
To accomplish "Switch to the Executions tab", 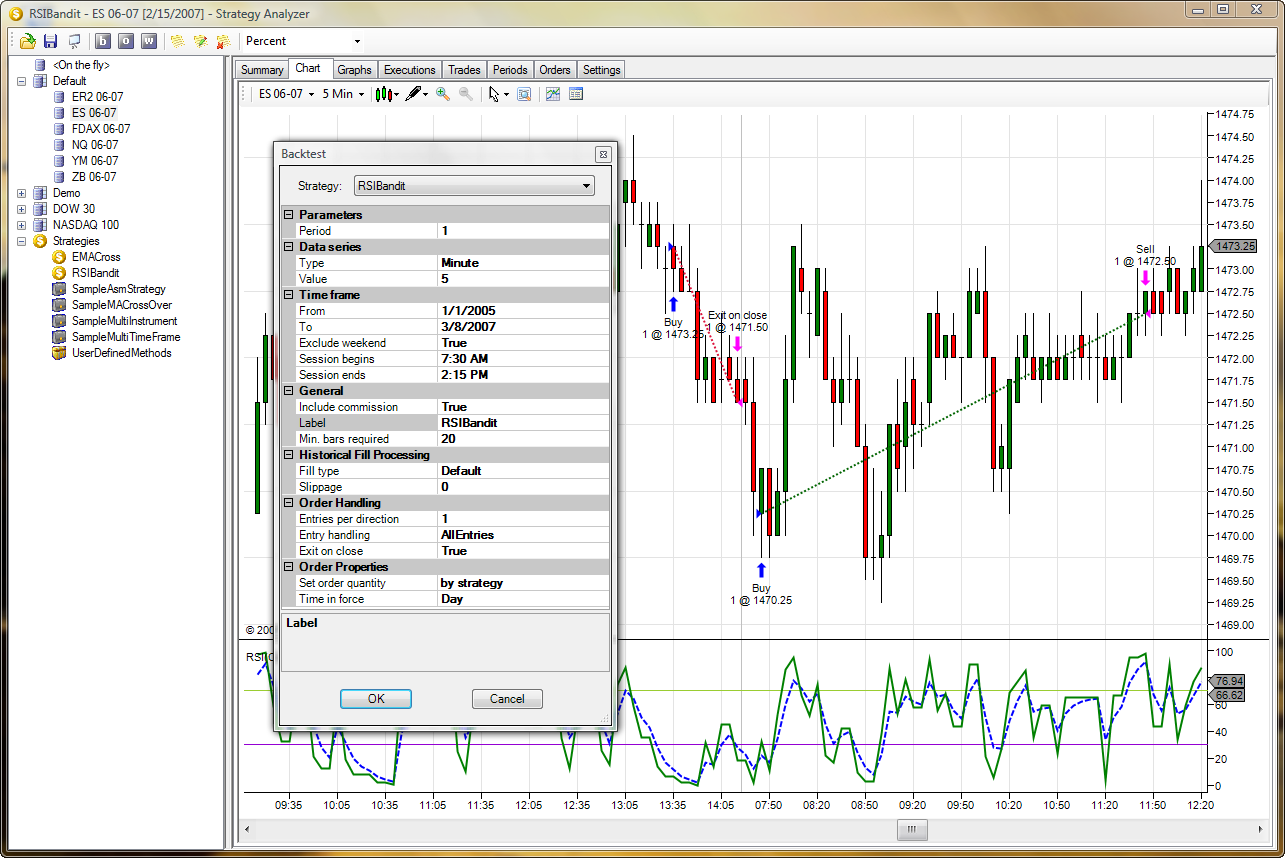I will (410, 70).
